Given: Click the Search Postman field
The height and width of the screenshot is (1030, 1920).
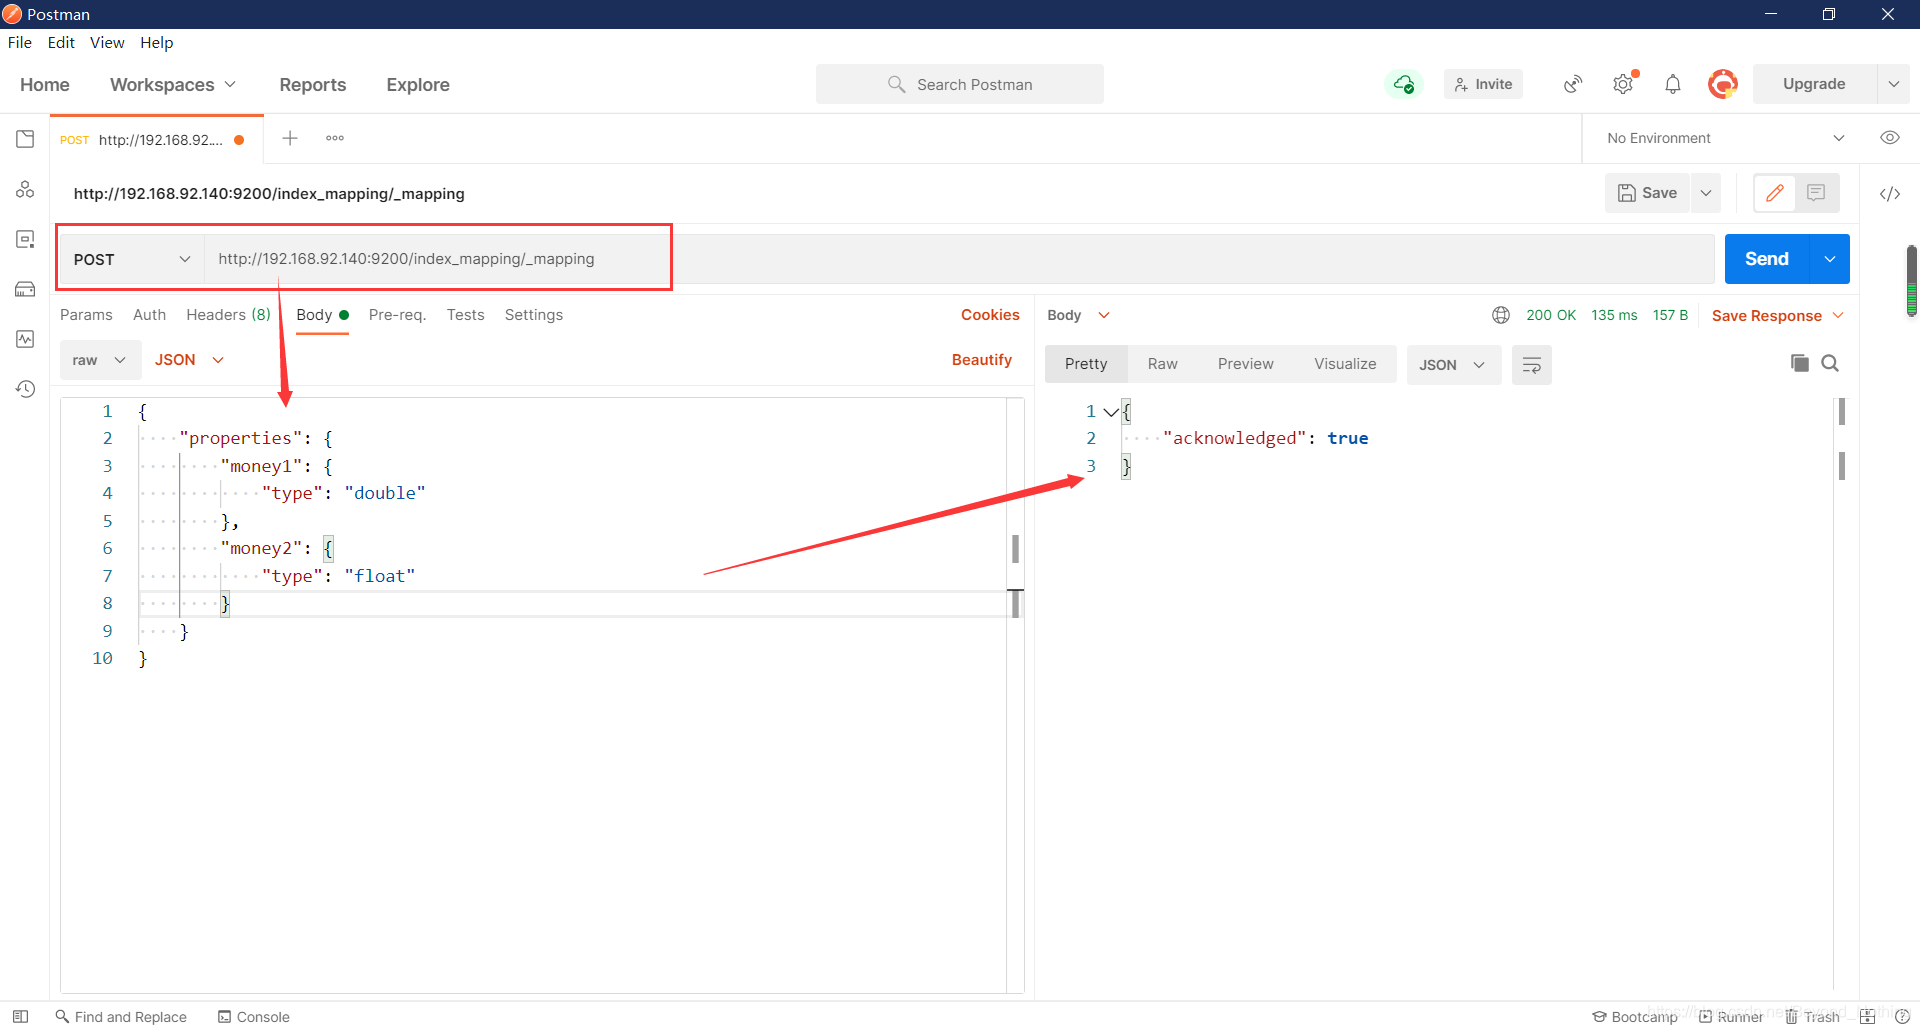Looking at the screenshot, I should [960, 84].
